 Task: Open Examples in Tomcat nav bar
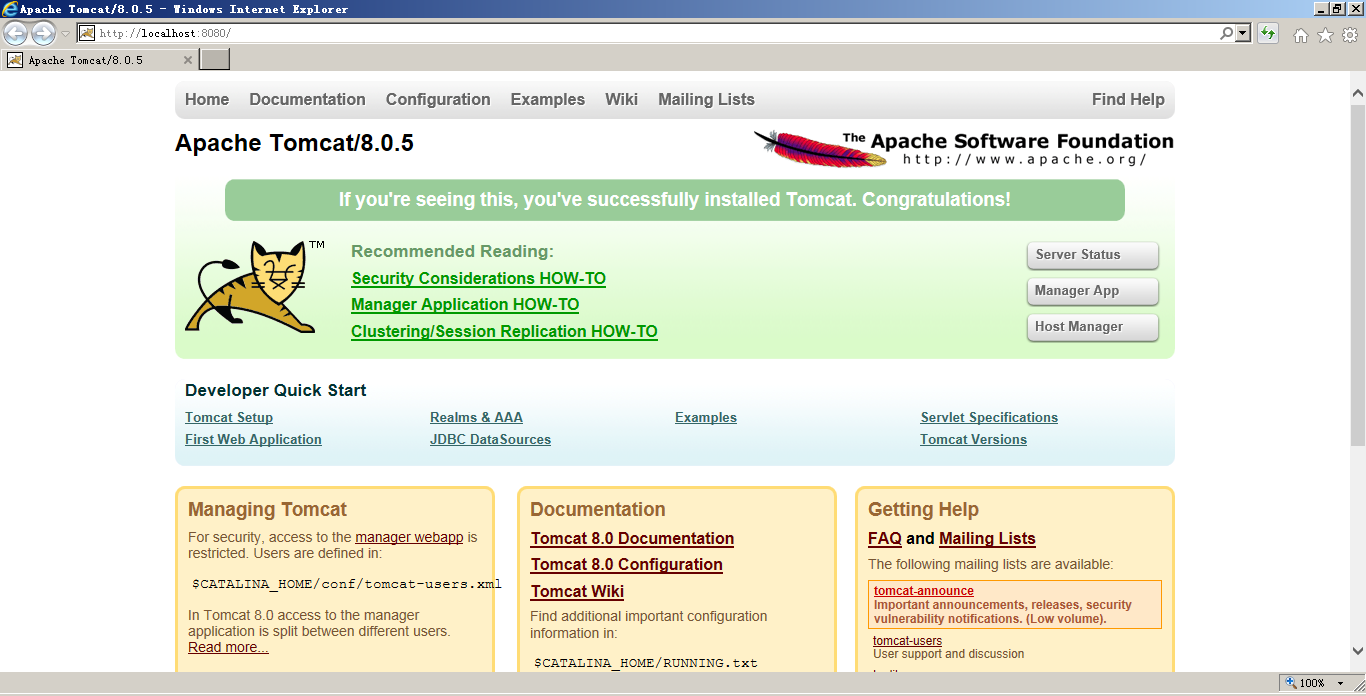click(x=547, y=99)
